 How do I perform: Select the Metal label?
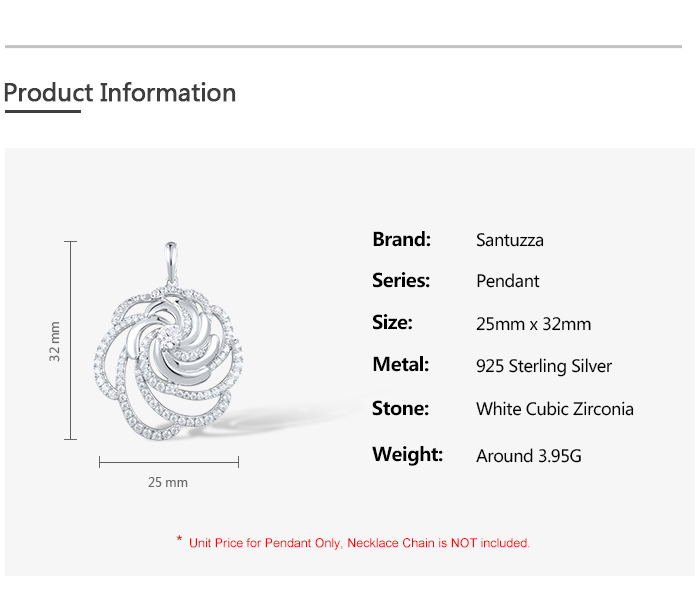click(400, 364)
